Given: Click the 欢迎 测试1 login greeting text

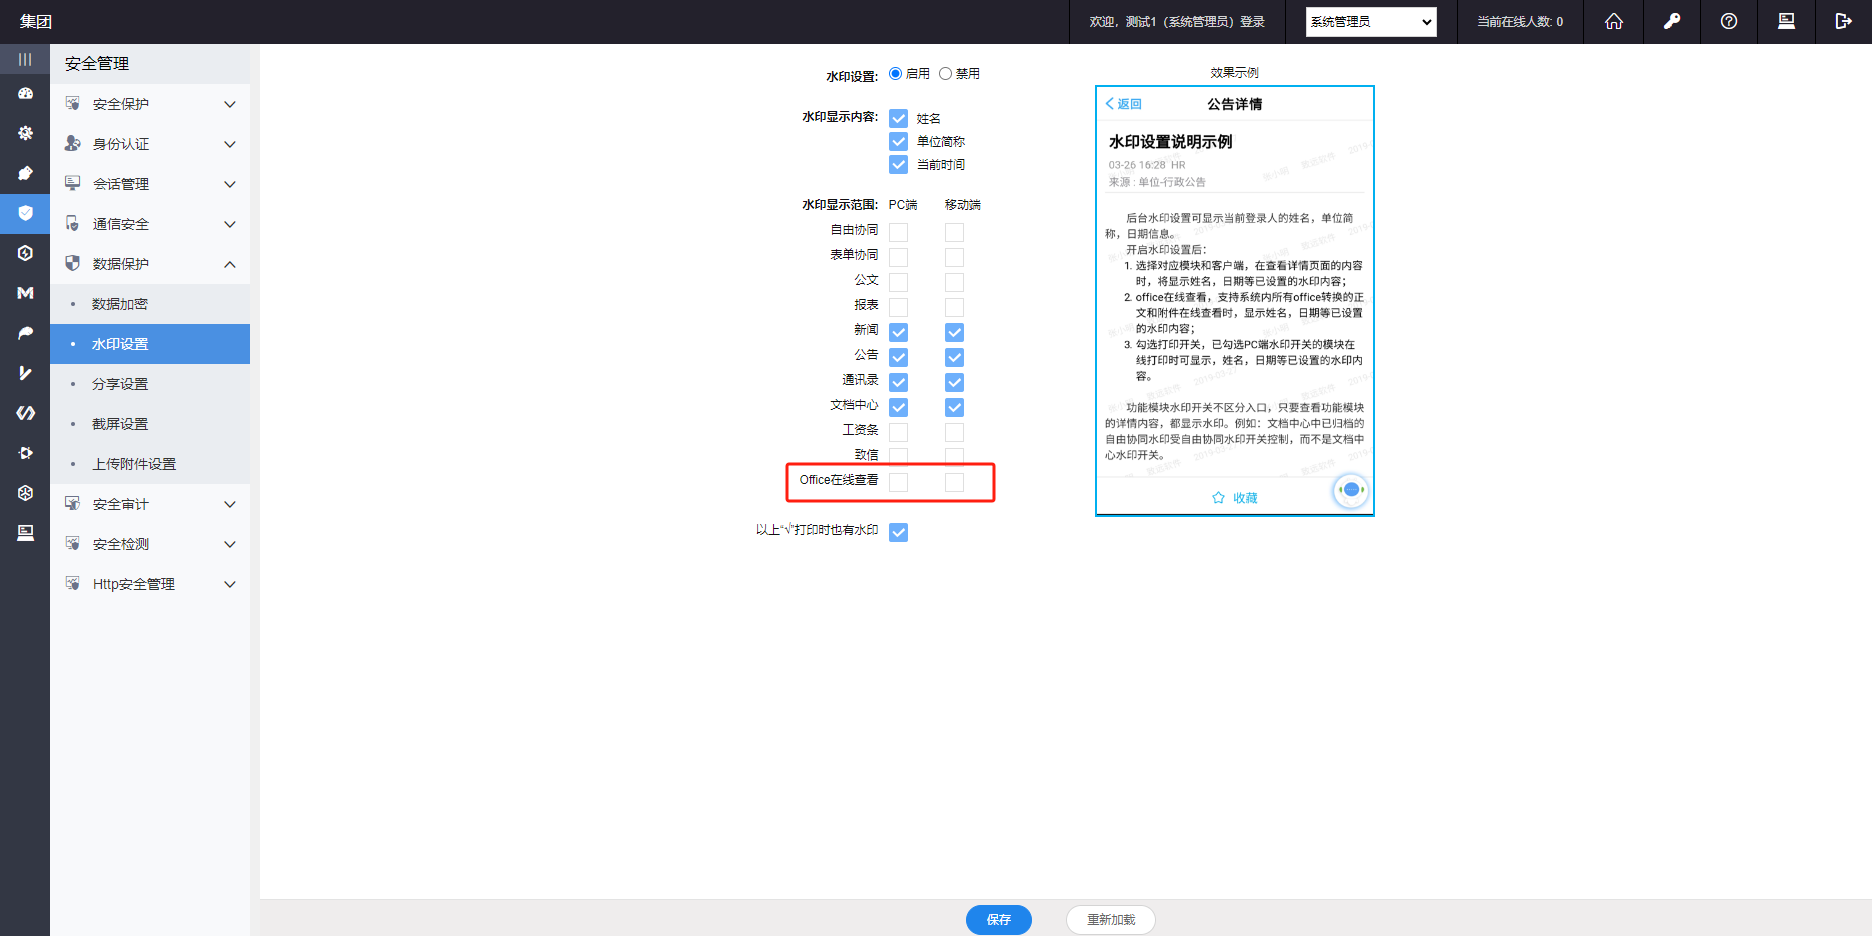Looking at the screenshot, I should coord(1177,22).
